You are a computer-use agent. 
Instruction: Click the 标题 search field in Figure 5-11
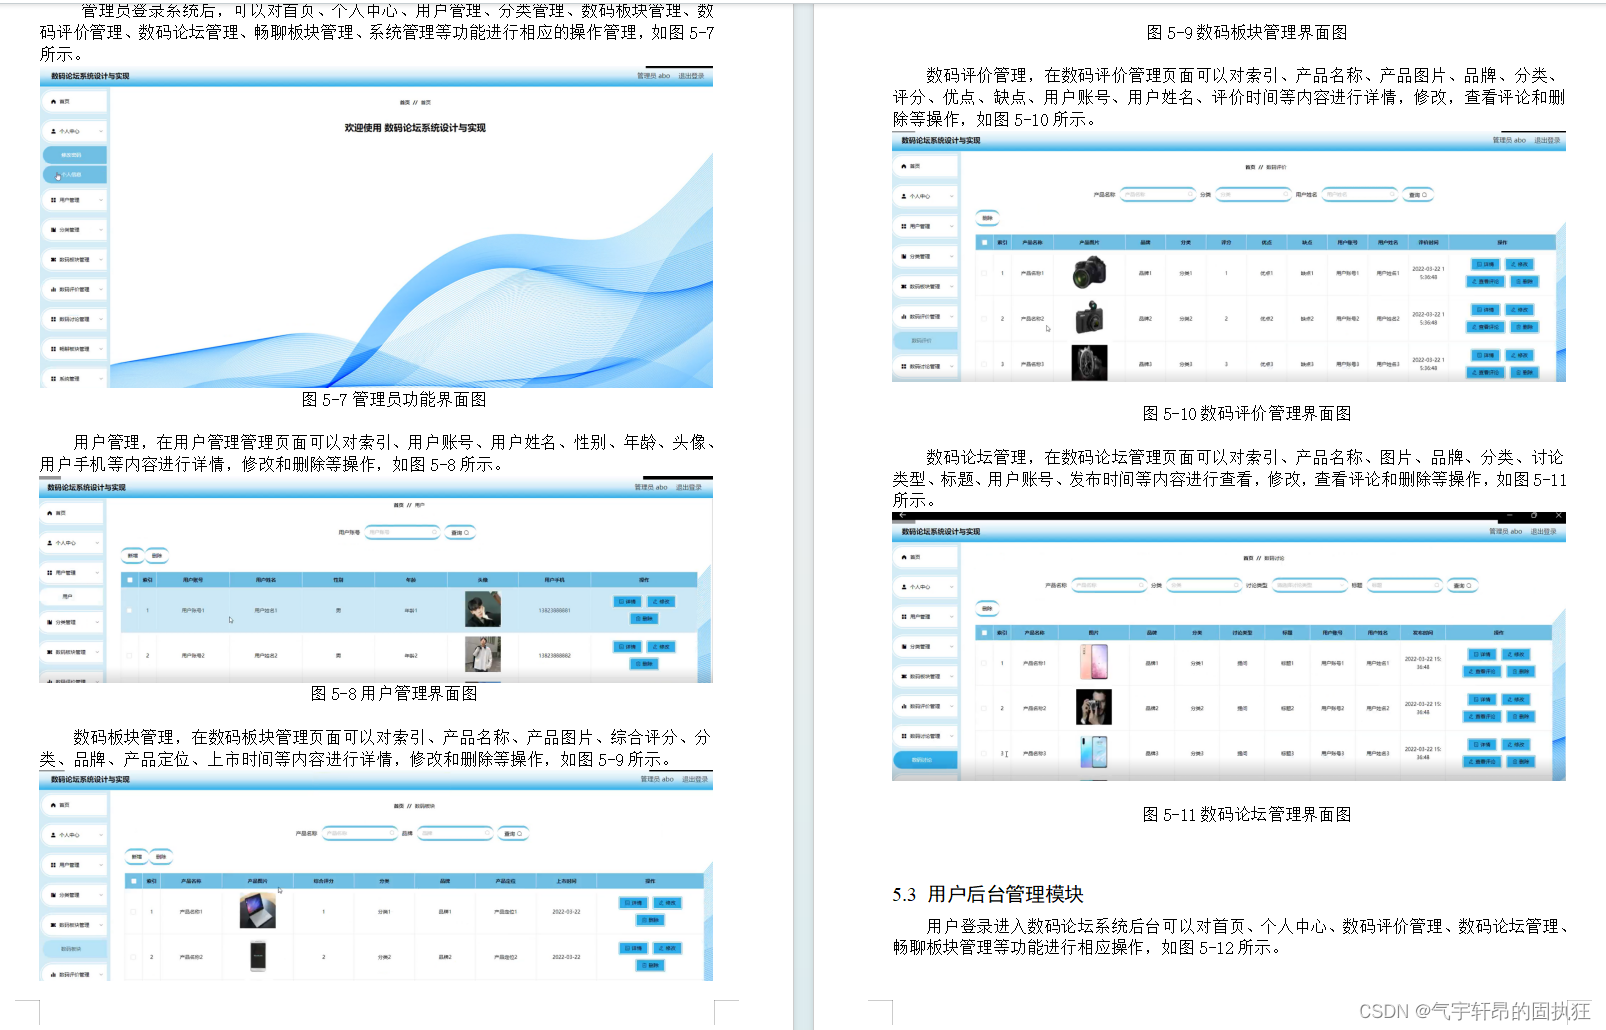point(1405,585)
